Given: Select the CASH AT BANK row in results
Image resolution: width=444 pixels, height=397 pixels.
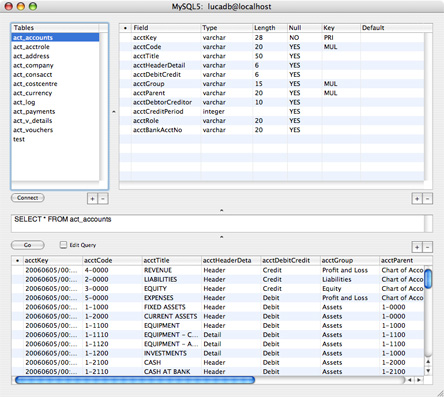Looking at the screenshot, I should click(218, 371).
